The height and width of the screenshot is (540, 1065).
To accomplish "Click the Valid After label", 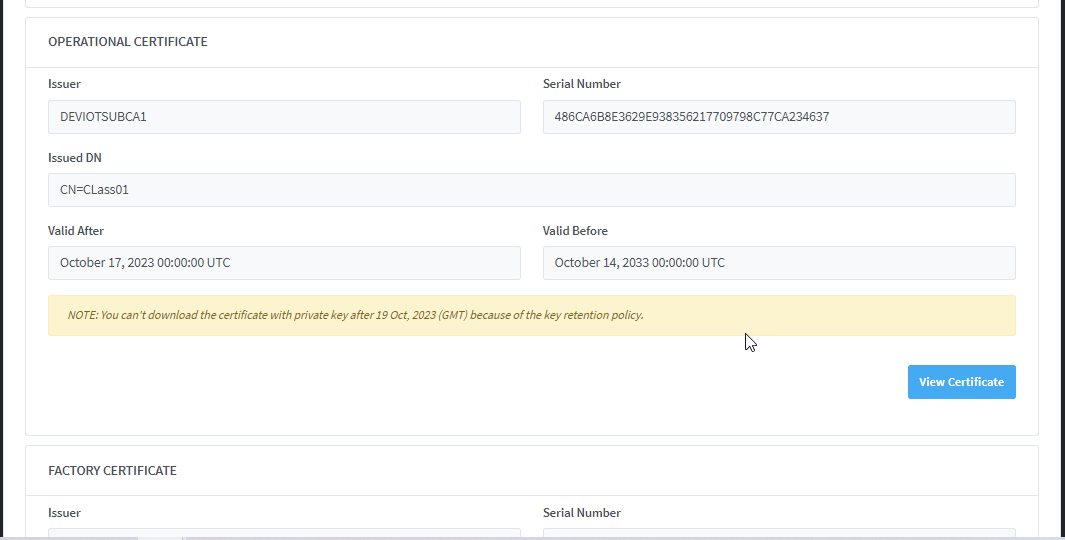I will pyautogui.click(x=76, y=231).
